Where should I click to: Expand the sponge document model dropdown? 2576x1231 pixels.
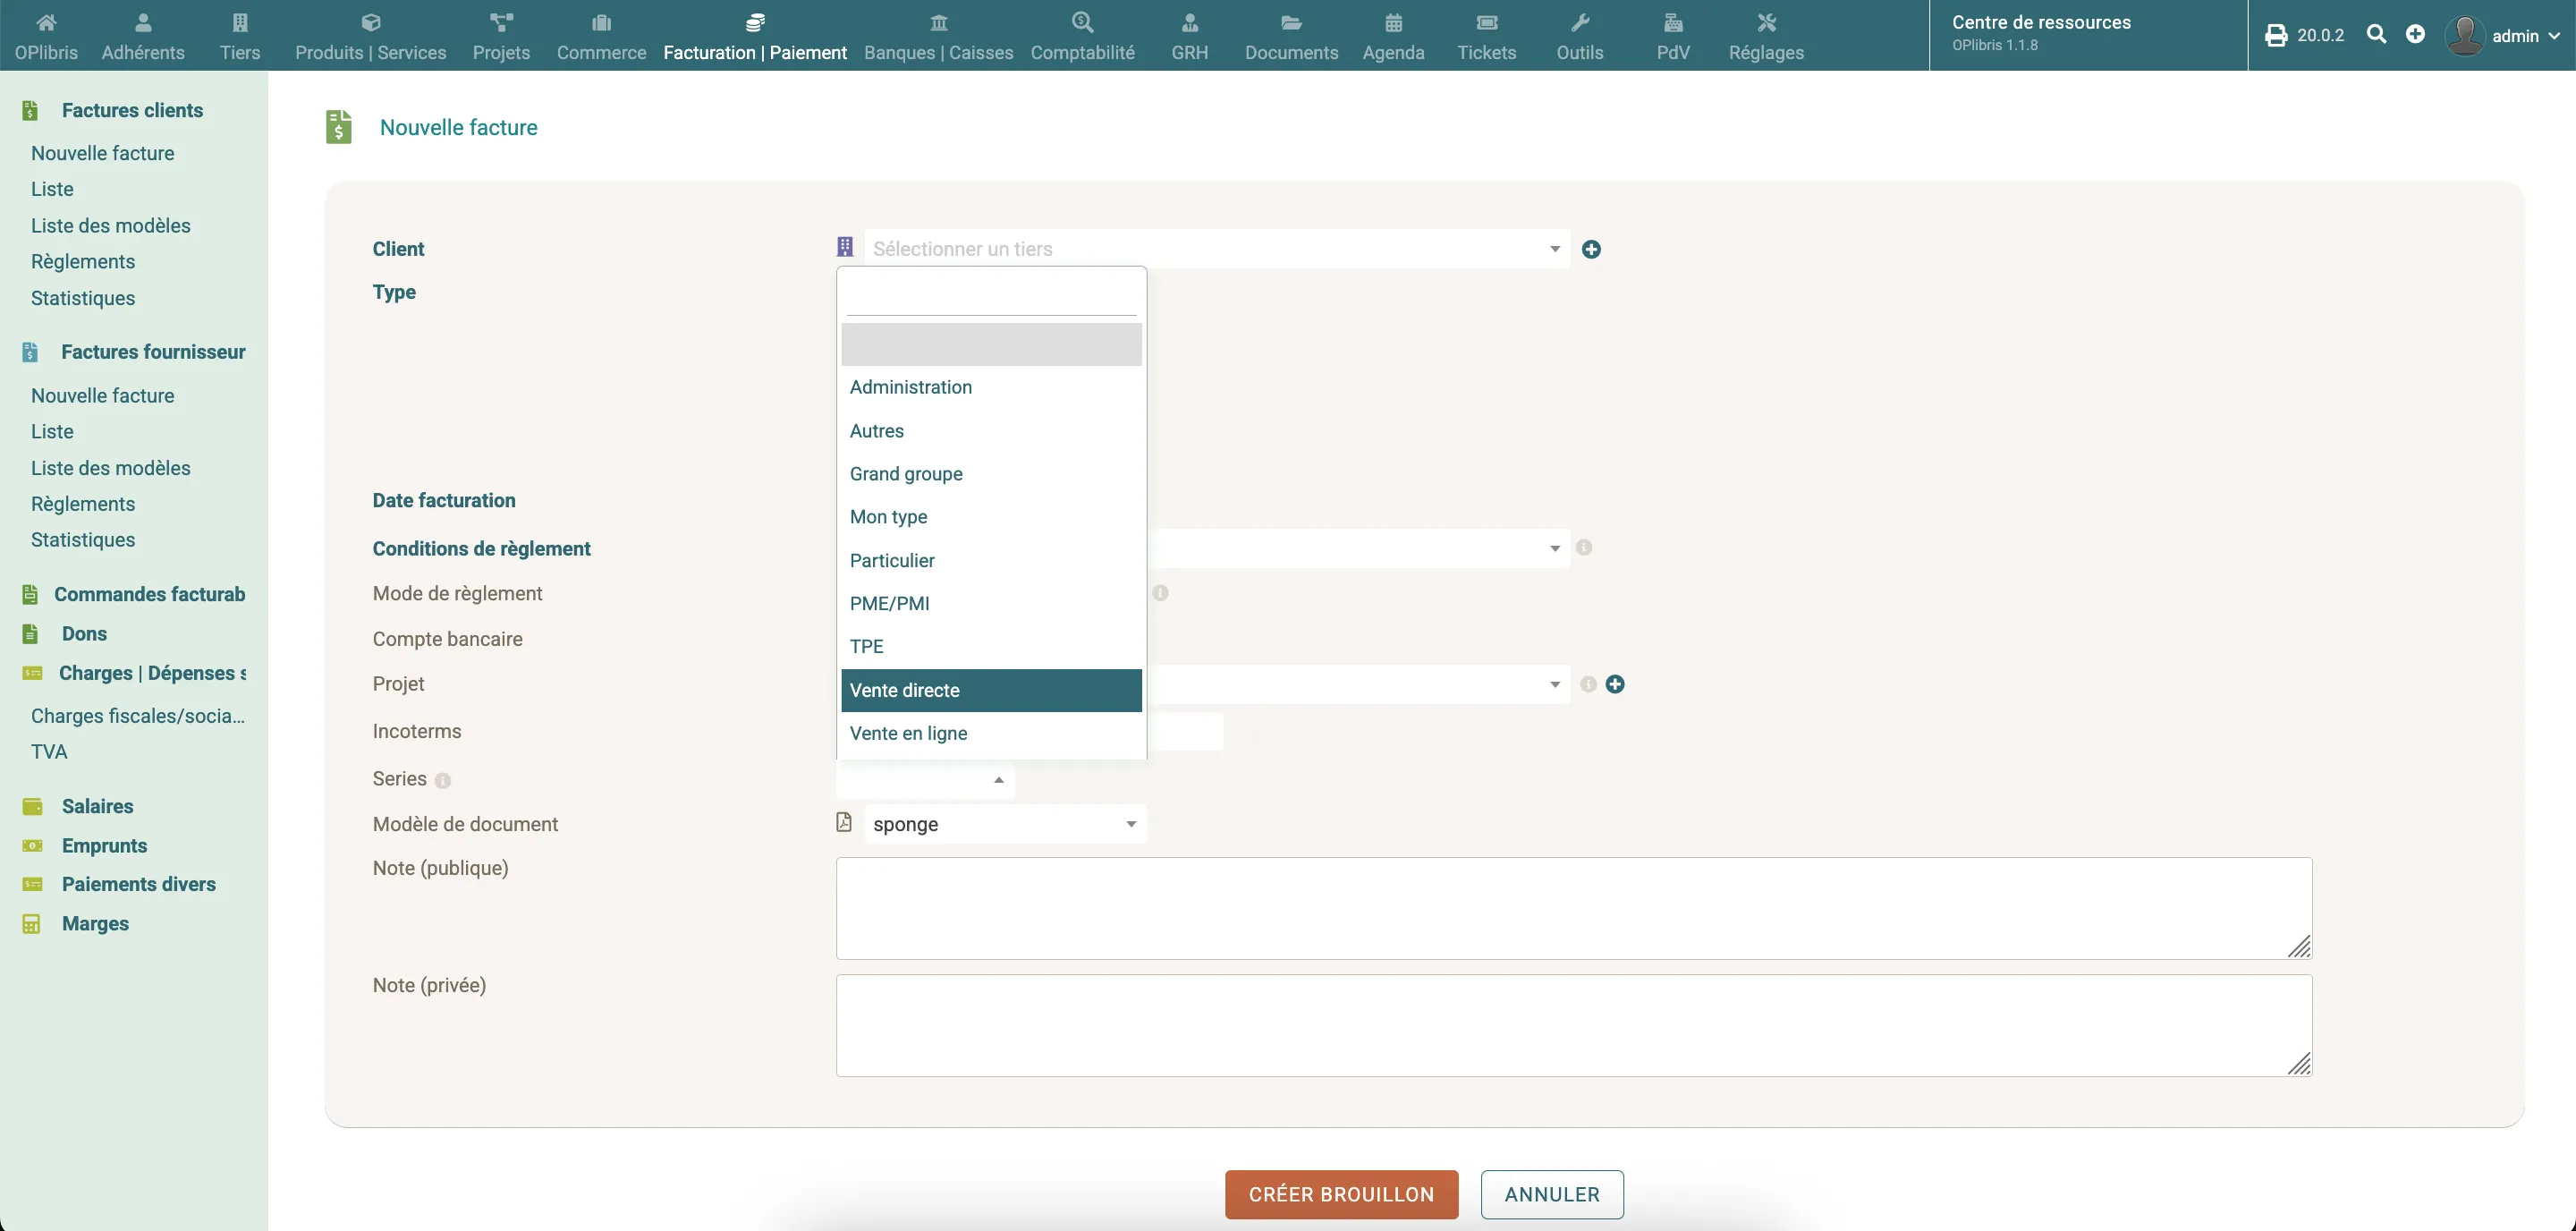[1005, 824]
